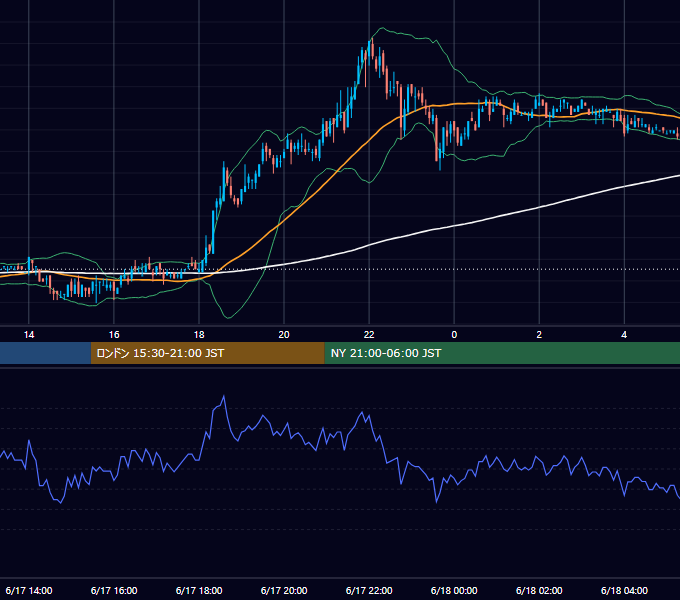The width and height of the screenshot is (680, 600).
Task: Click the 6/17 14:00 date label
Action: point(29,591)
